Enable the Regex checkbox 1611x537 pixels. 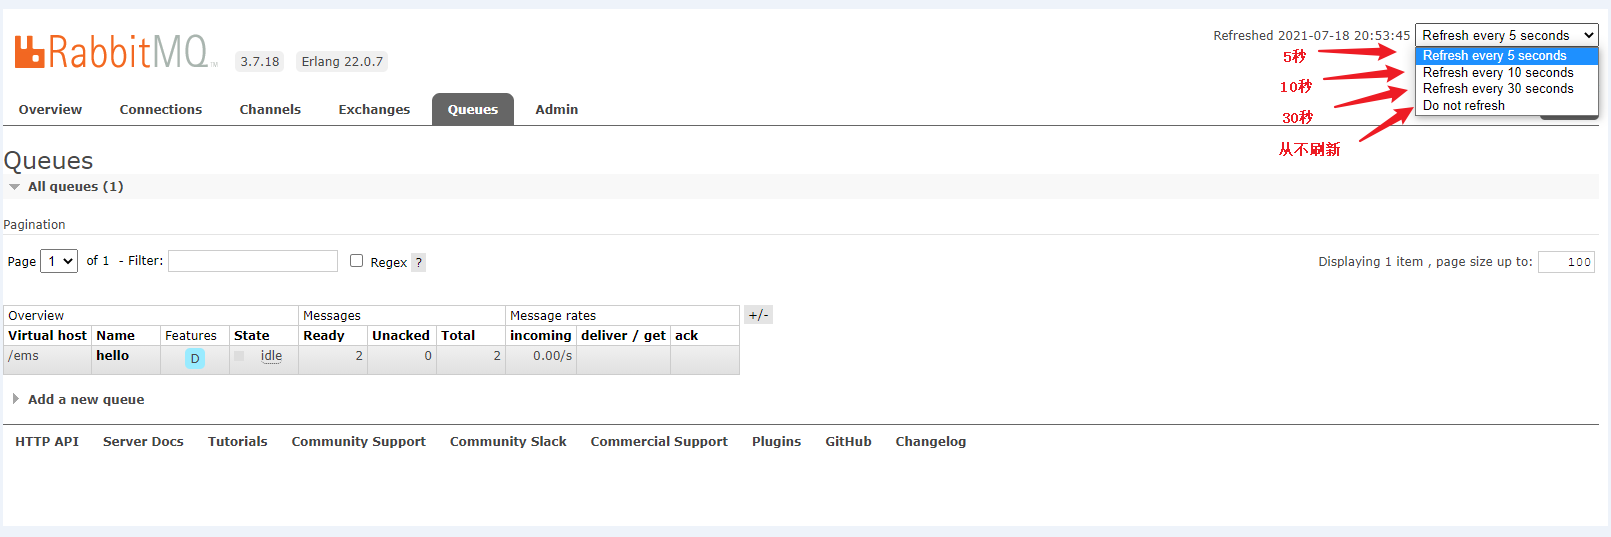(356, 260)
